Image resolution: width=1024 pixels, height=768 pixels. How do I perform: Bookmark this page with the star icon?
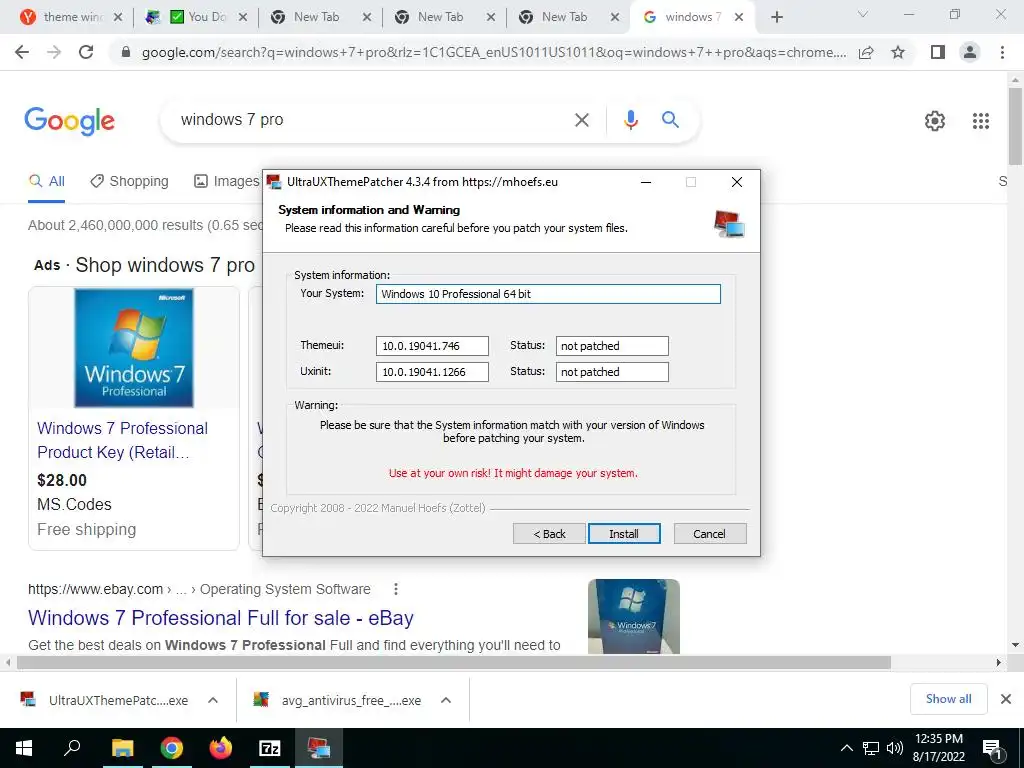tap(898, 52)
